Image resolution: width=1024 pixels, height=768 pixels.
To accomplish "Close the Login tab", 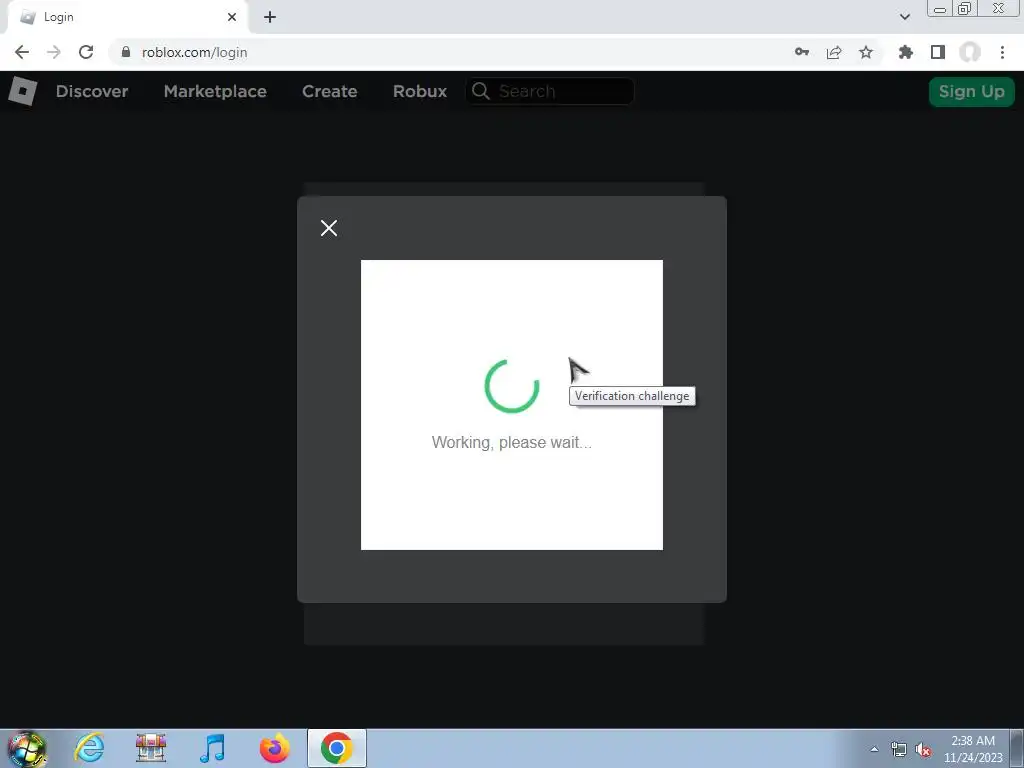I will [x=232, y=17].
